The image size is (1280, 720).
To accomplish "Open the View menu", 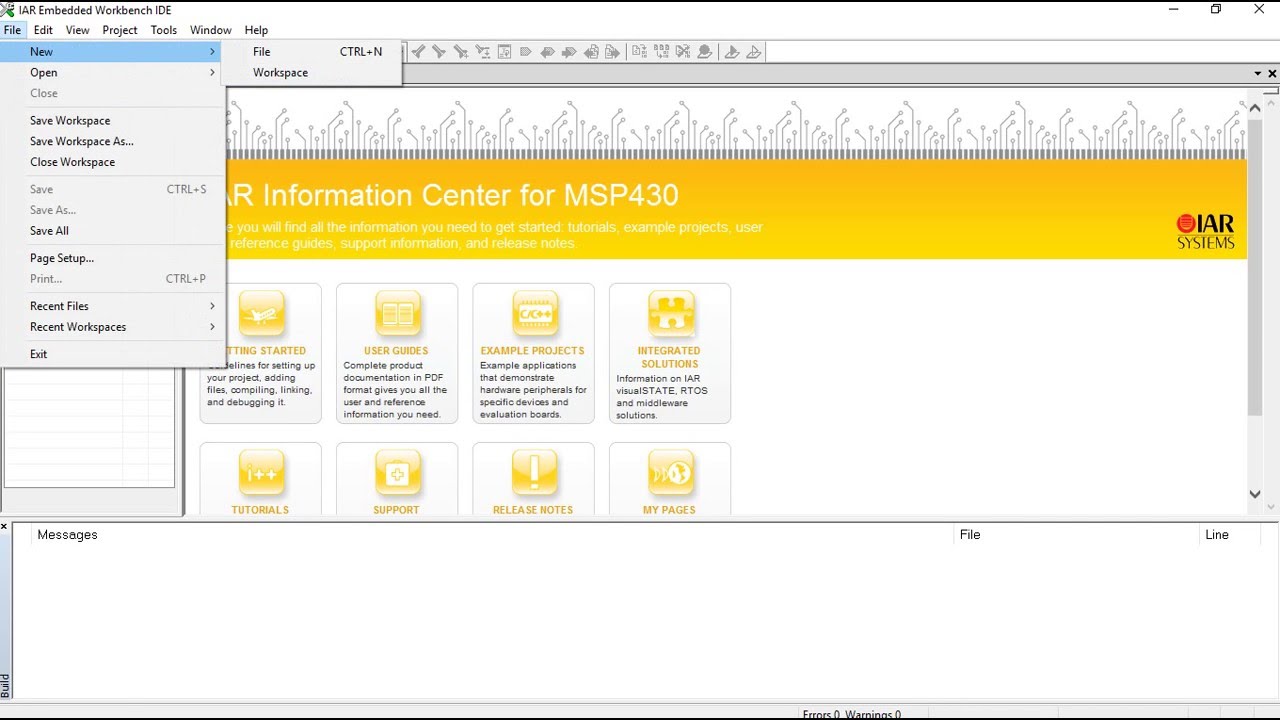I will tap(77, 30).
